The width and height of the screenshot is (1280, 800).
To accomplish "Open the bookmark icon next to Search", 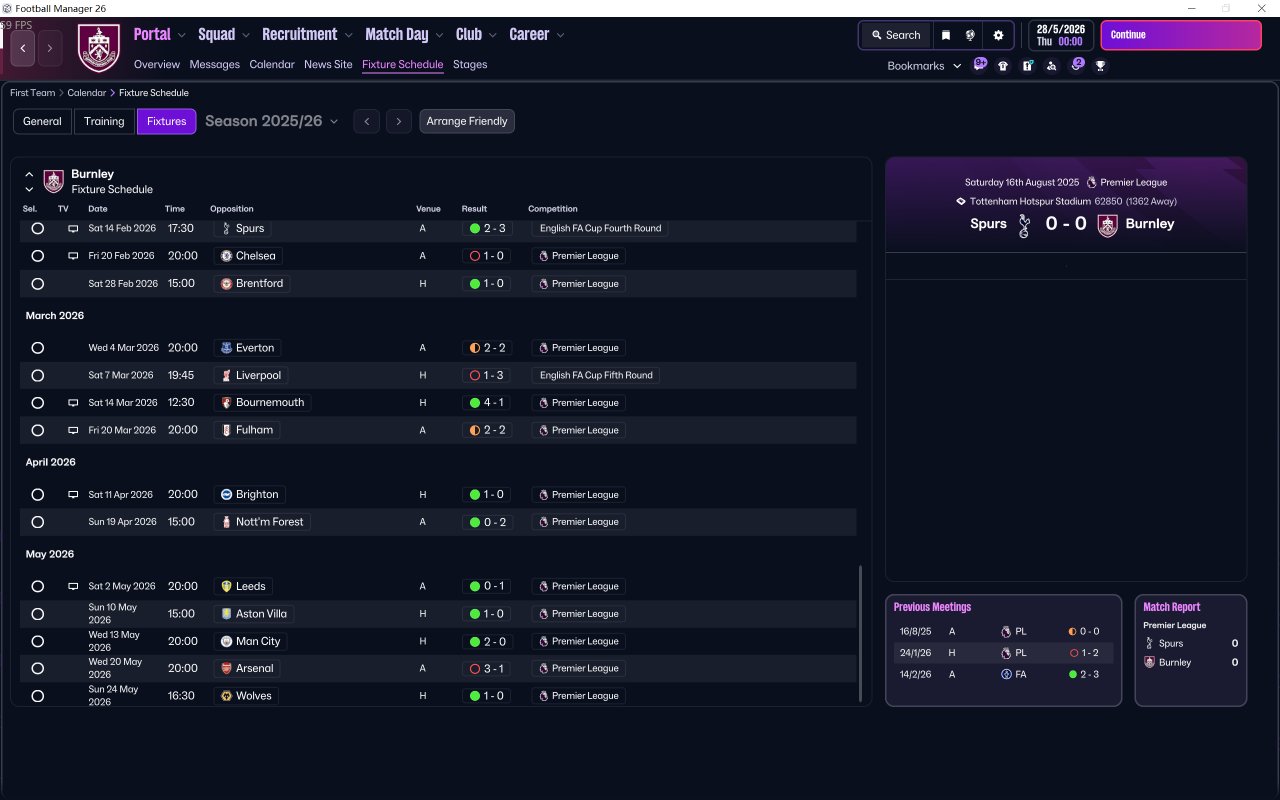I will 946,35.
